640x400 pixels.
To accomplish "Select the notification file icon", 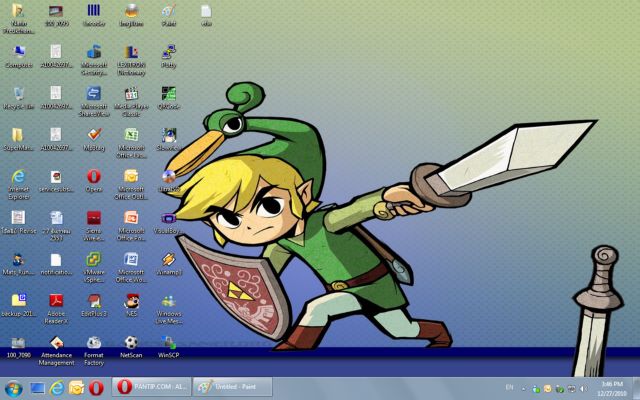I will 56,264.
